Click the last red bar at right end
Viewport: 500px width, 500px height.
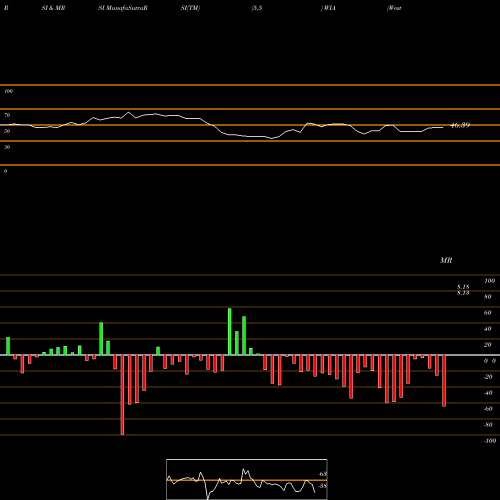[444, 381]
